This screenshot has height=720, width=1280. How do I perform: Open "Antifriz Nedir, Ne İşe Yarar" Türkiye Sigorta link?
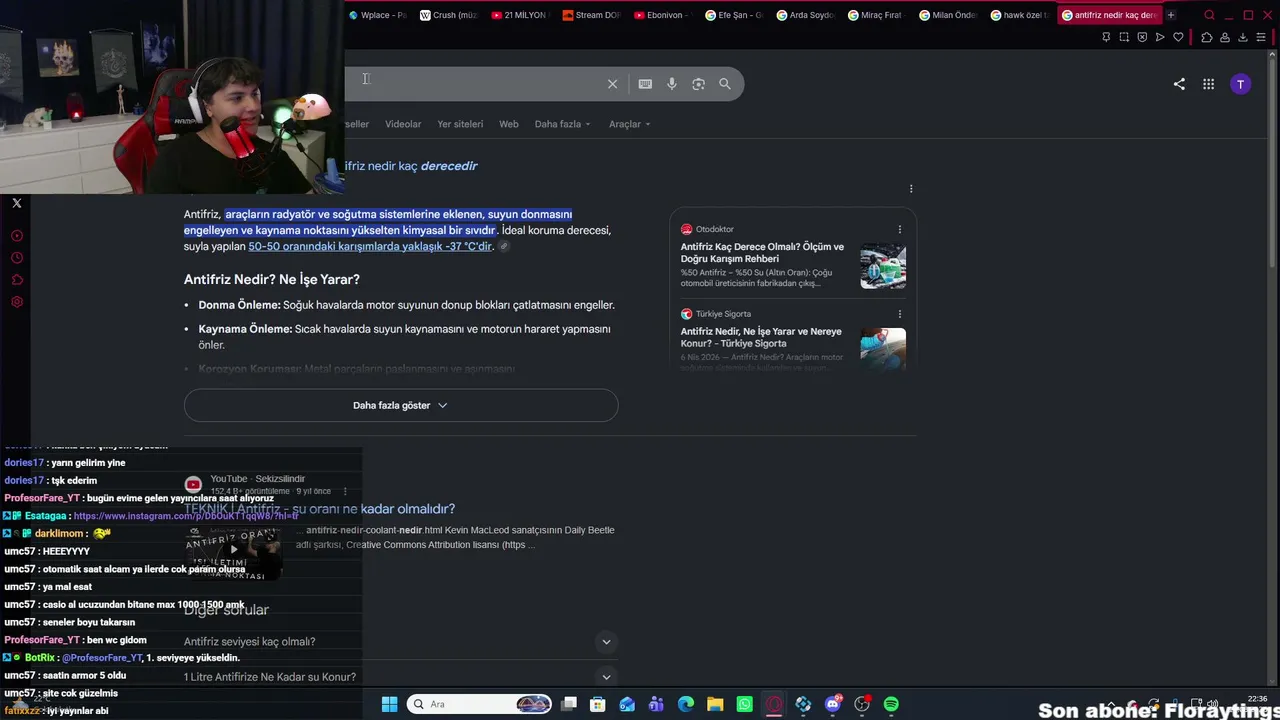pyautogui.click(x=761, y=338)
